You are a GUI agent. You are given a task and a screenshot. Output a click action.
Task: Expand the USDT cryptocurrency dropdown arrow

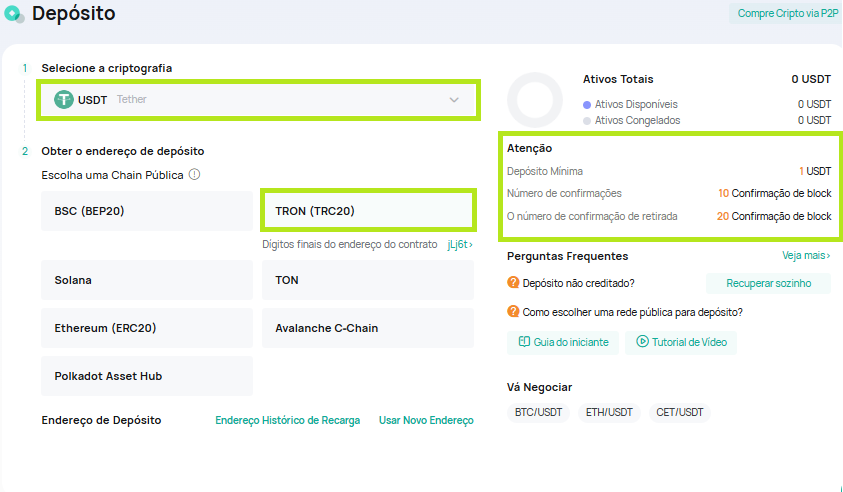tap(454, 100)
